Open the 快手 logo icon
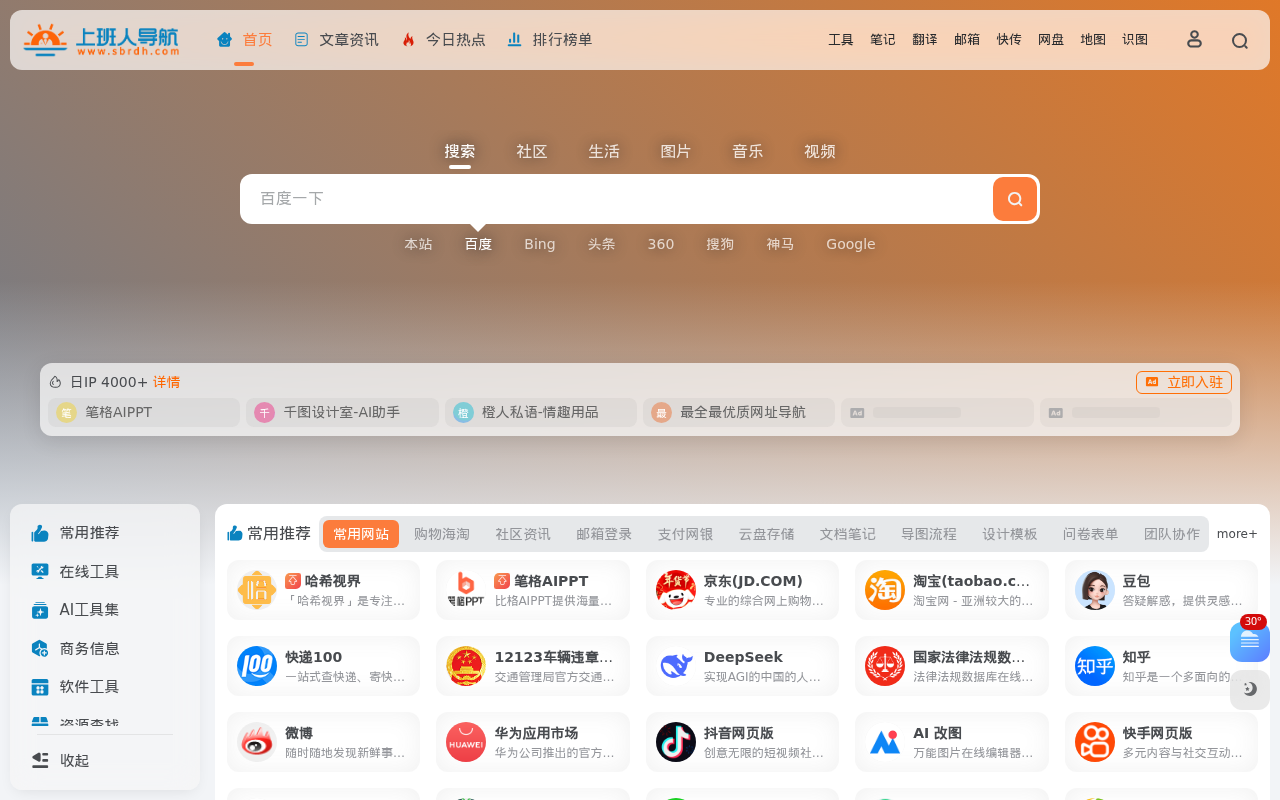 [1095, 742]
